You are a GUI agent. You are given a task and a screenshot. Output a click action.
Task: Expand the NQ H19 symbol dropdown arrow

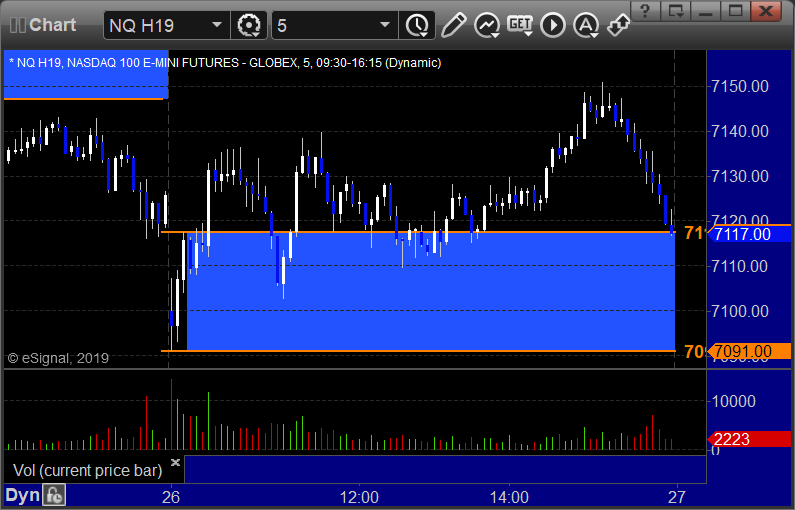tap(216, 25)
